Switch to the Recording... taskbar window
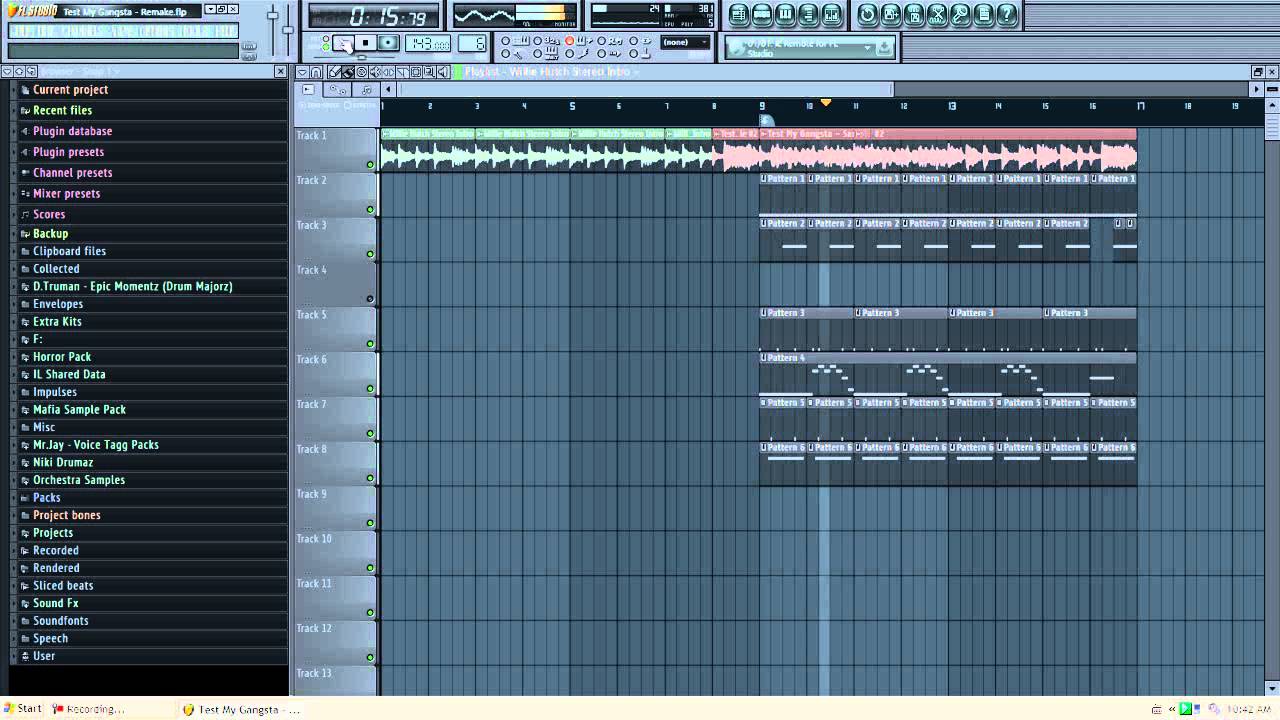 click(x=90, y=709)
